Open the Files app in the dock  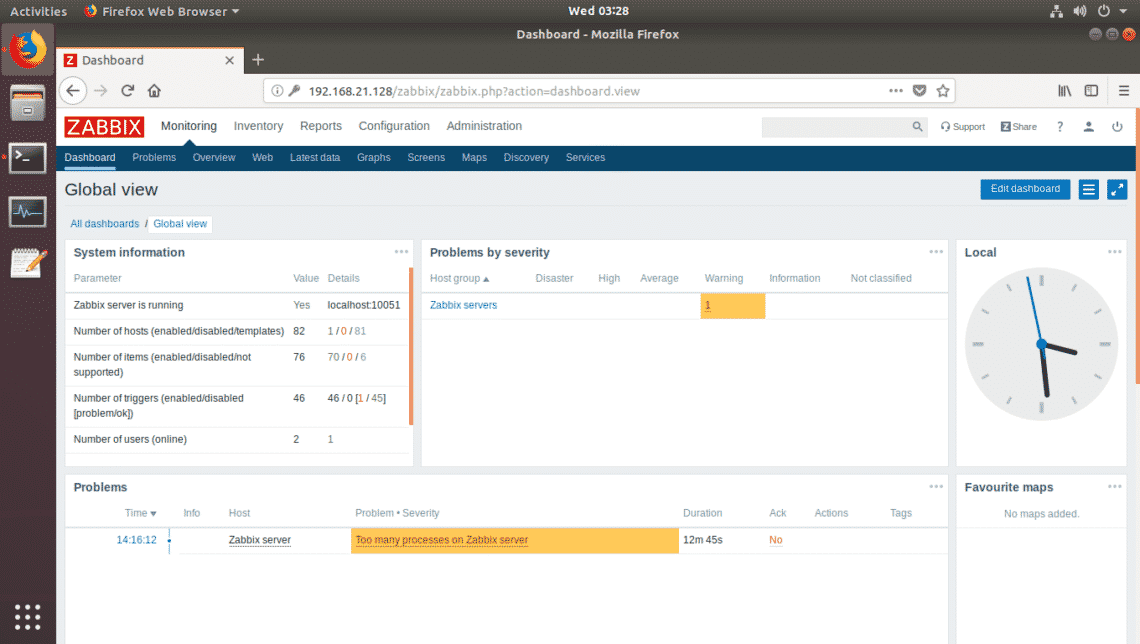28,102
